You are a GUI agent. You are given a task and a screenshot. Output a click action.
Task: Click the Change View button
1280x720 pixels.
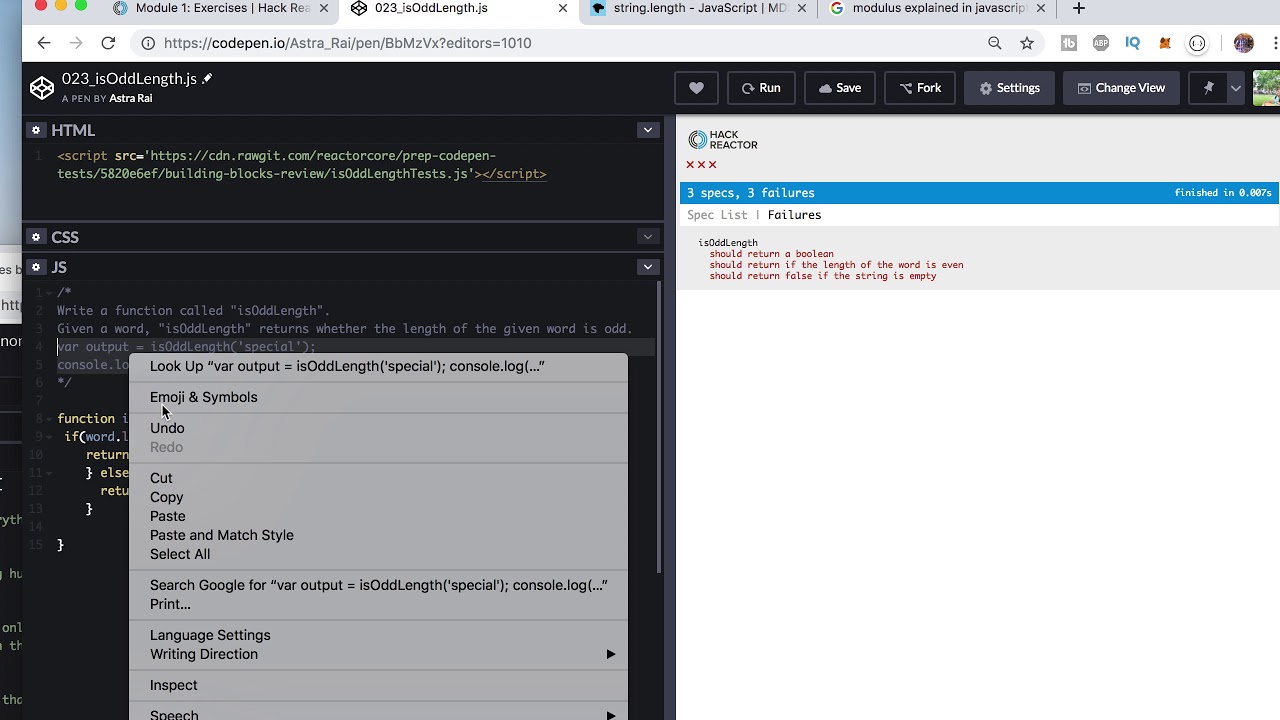point(1121,88)
